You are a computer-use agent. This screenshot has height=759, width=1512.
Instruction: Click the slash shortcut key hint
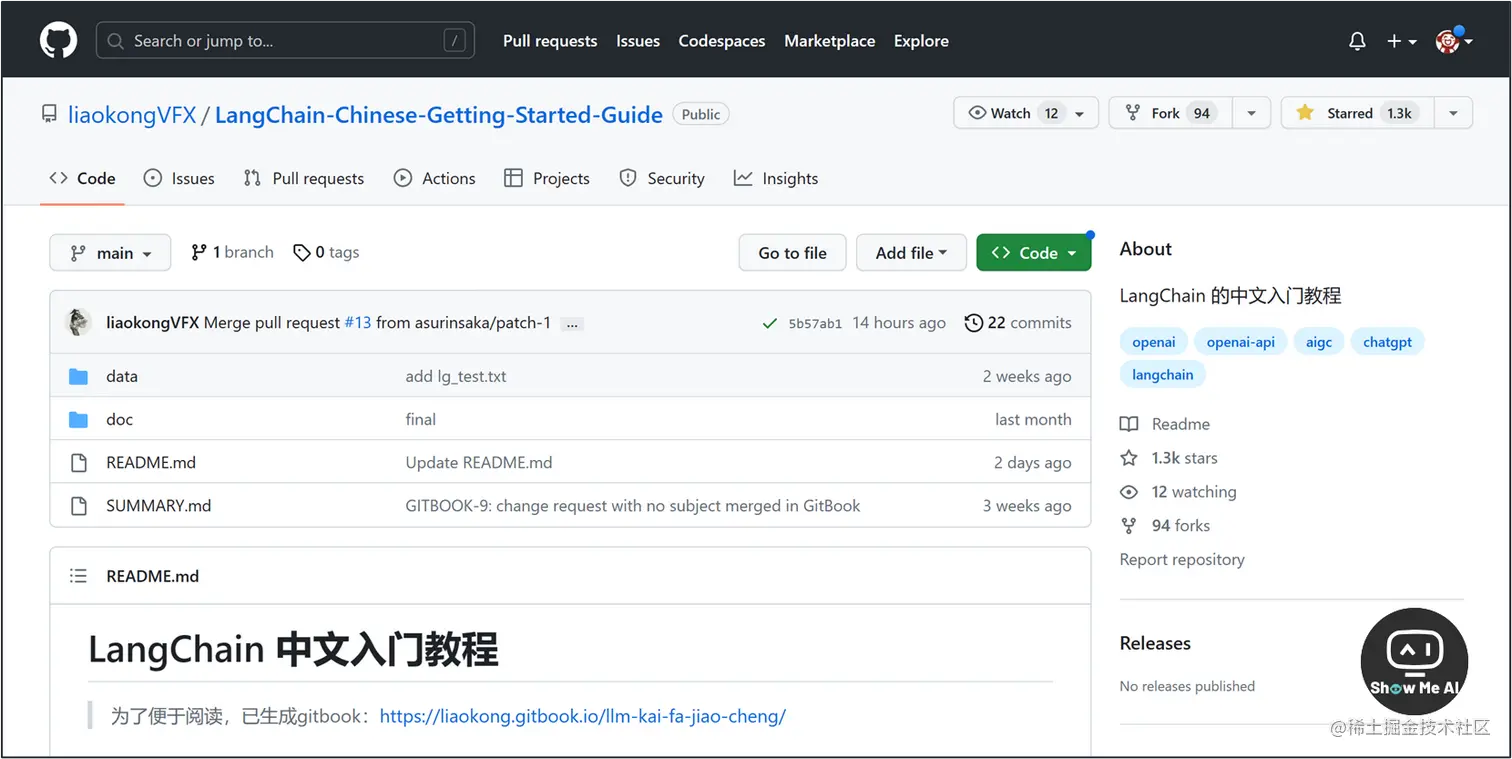pyautogui.click(x=455, y=41)
